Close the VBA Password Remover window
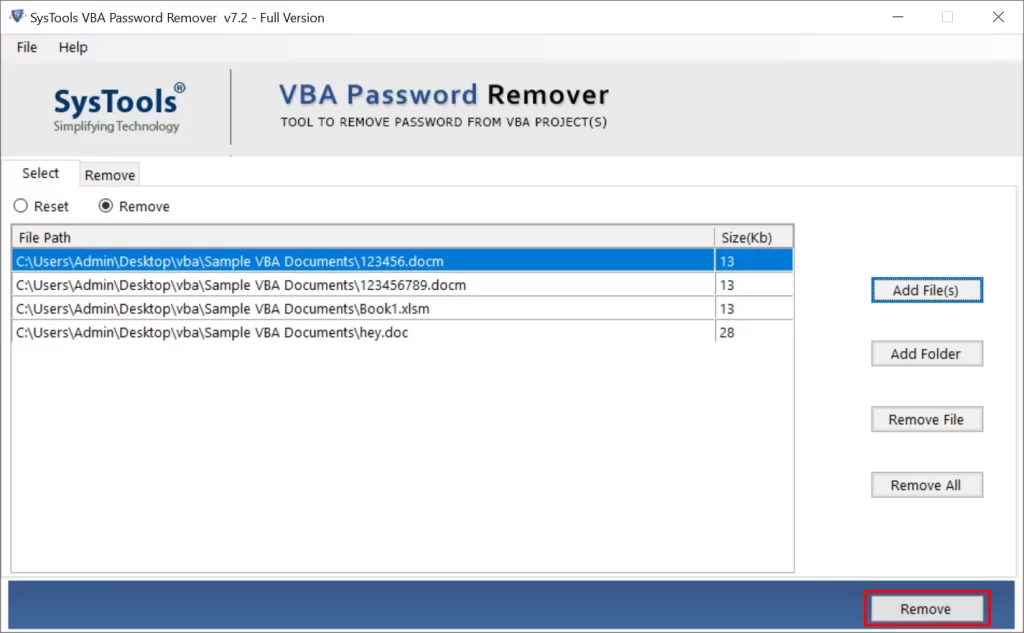This screenshot has width=1024, height=633. 998,17
